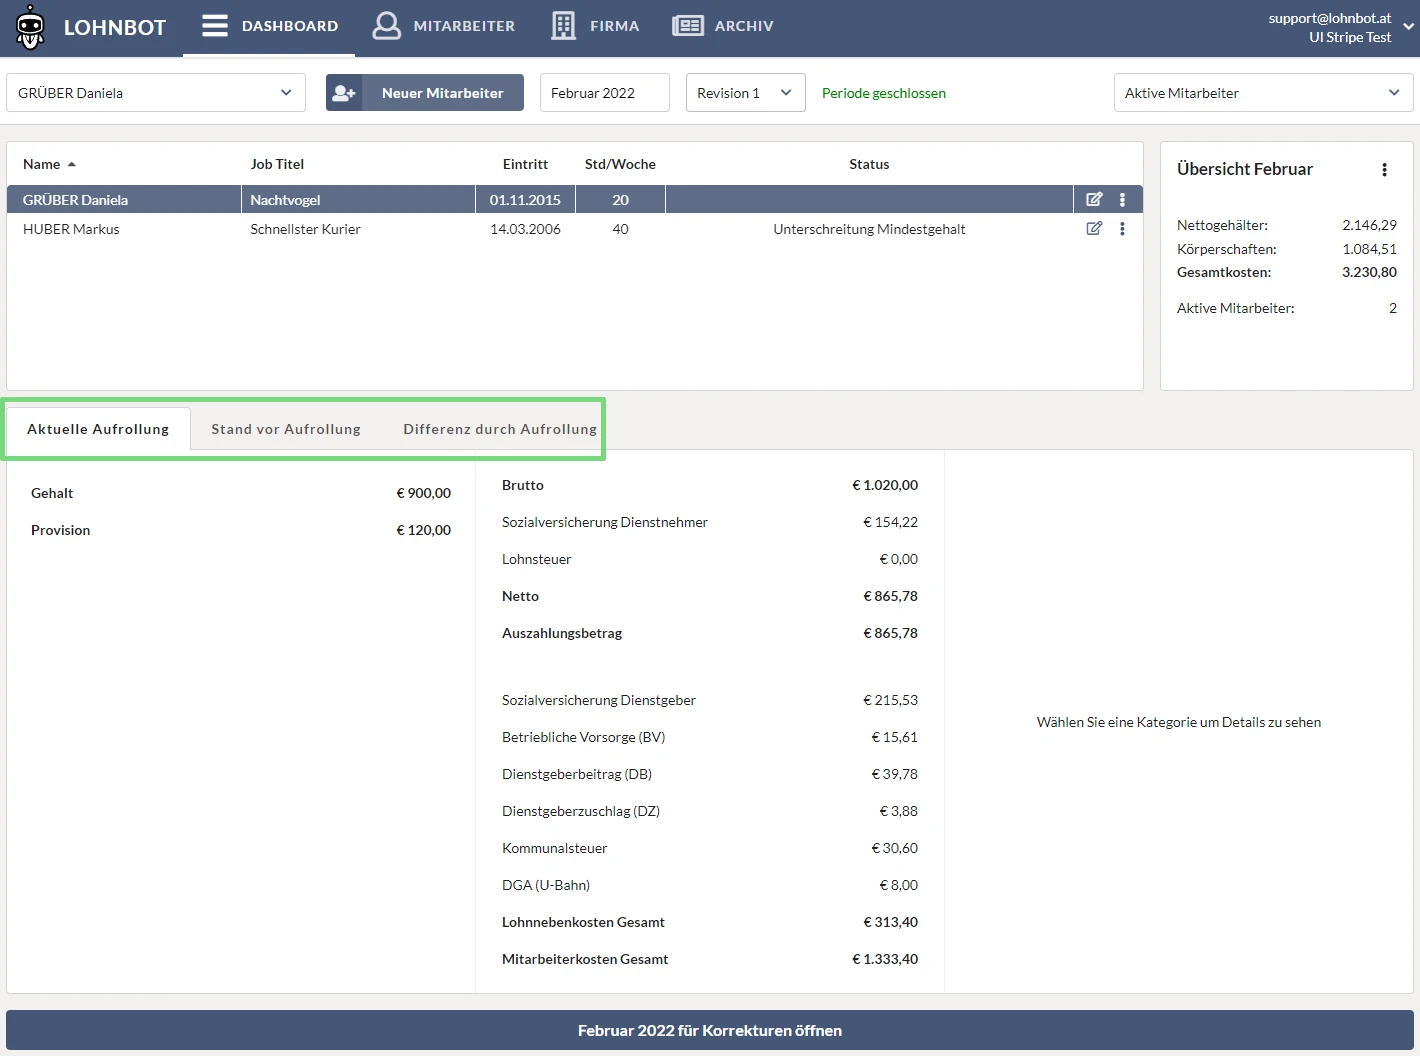1420x1056 pixels.
Task: Select Sozialversicherung Dienstgeber row
Action: coord(710,700)
